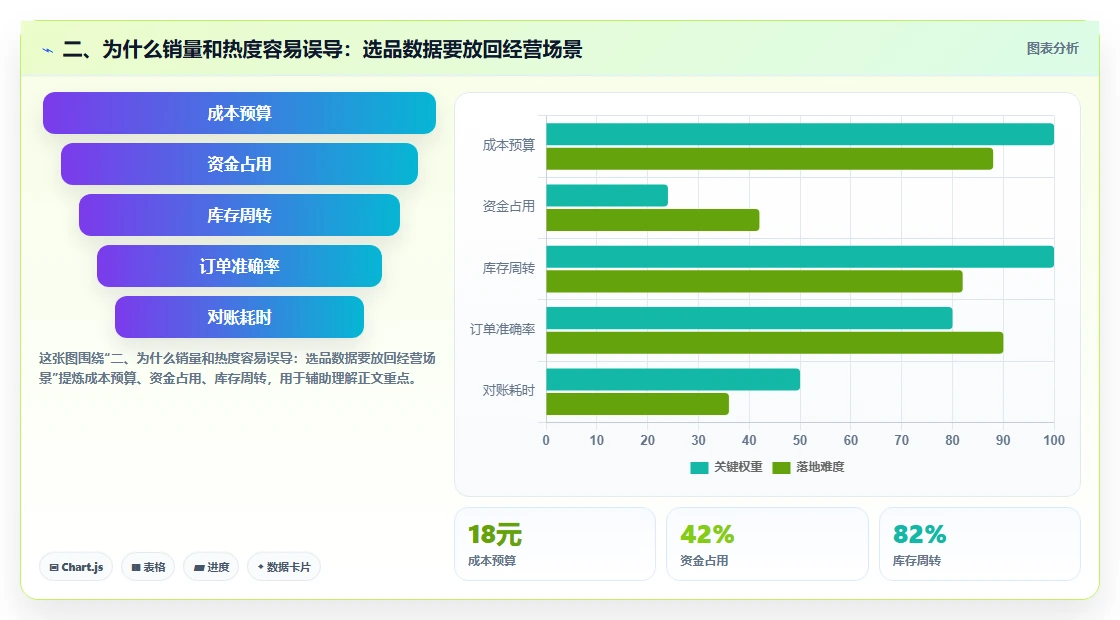Click the 成本预算 y-axis label
The height and width of the screenshot is (620, 1120).
(x=509, y=146)
